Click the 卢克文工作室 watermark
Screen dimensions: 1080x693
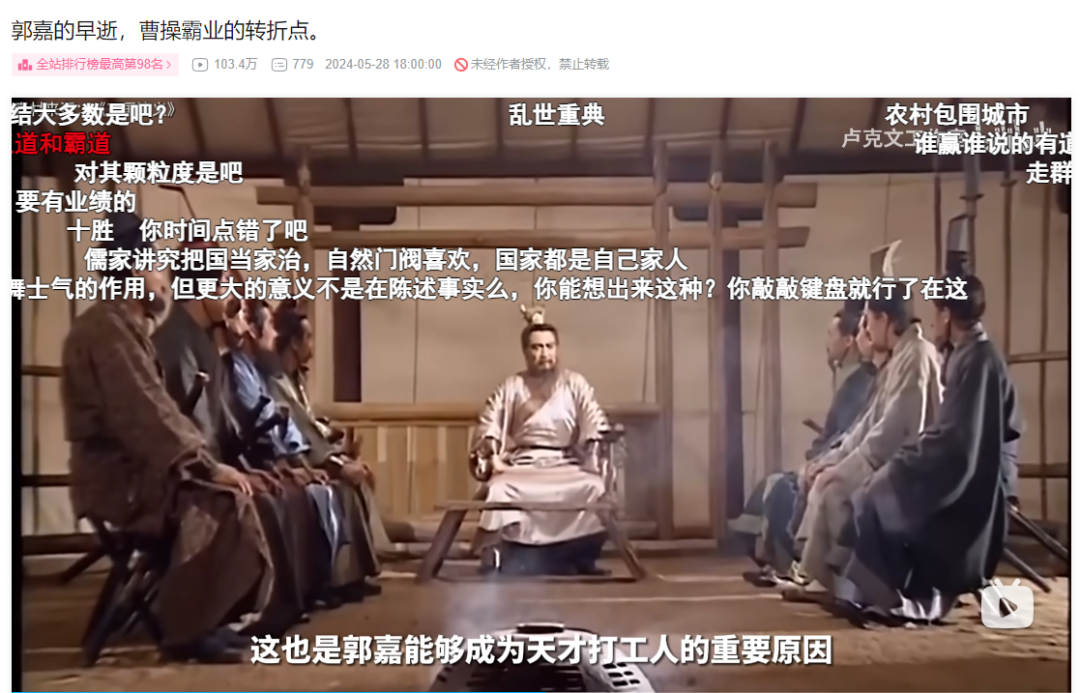pos(876,139)
